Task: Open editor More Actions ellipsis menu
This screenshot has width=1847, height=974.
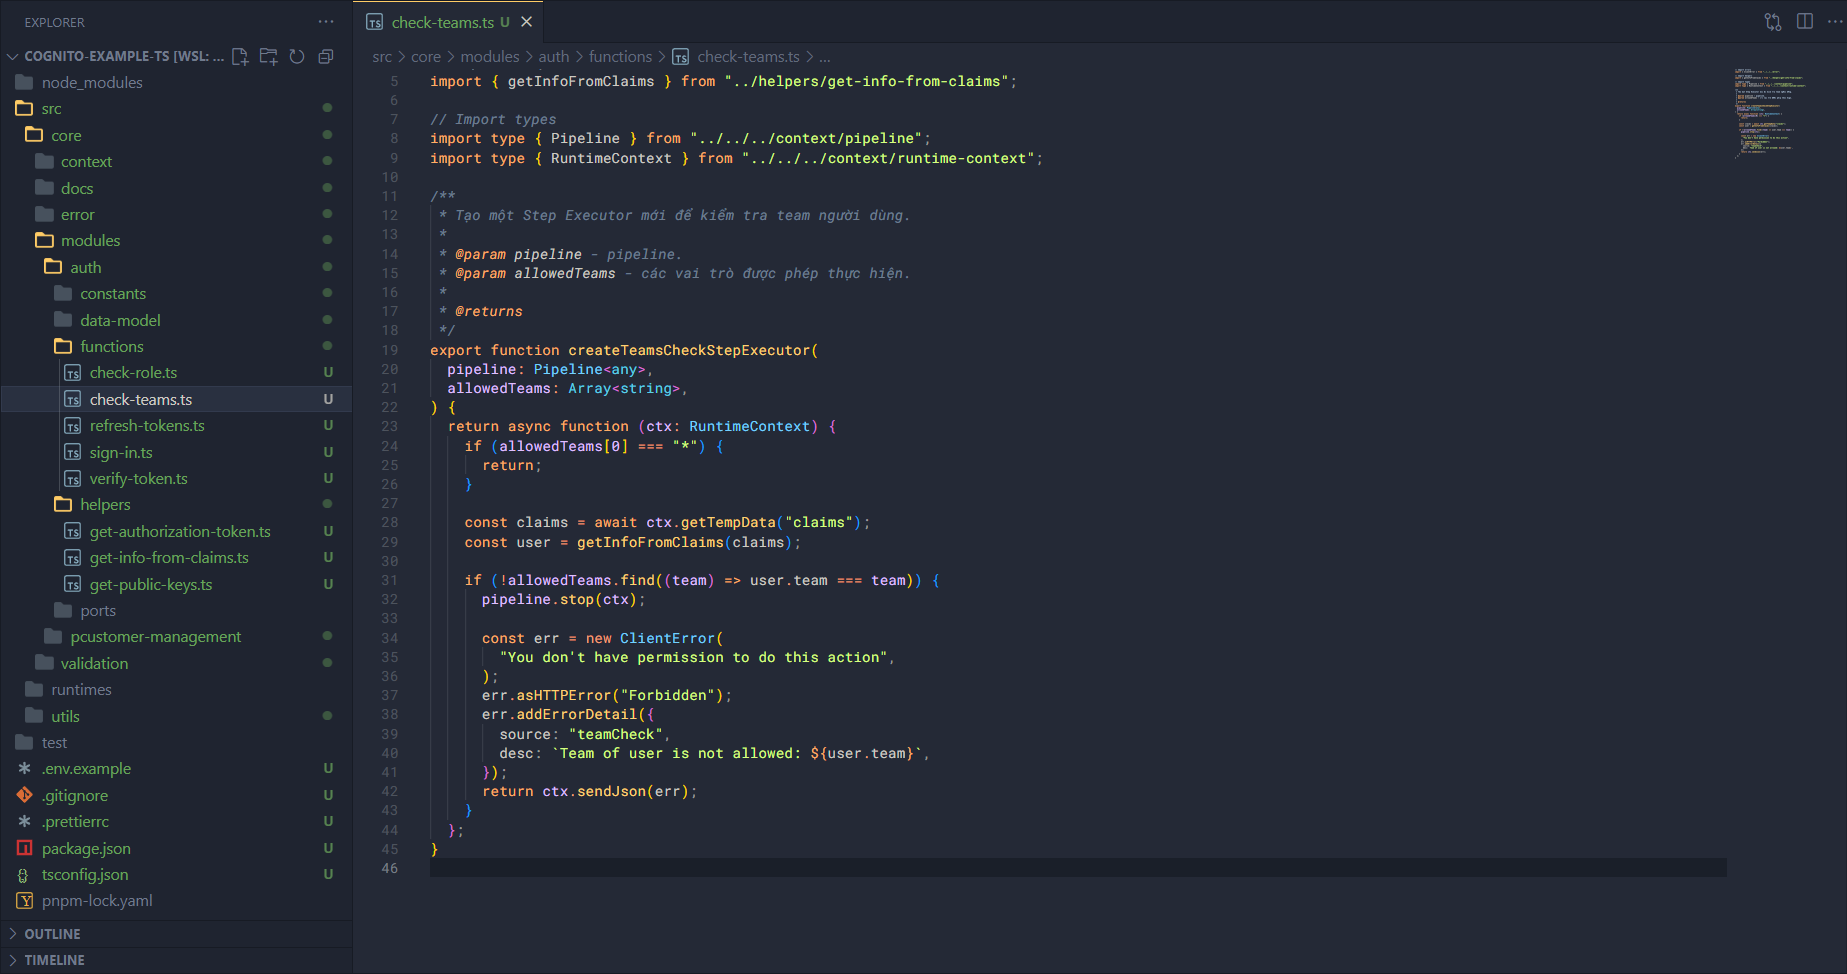Action: point(1834,21)
